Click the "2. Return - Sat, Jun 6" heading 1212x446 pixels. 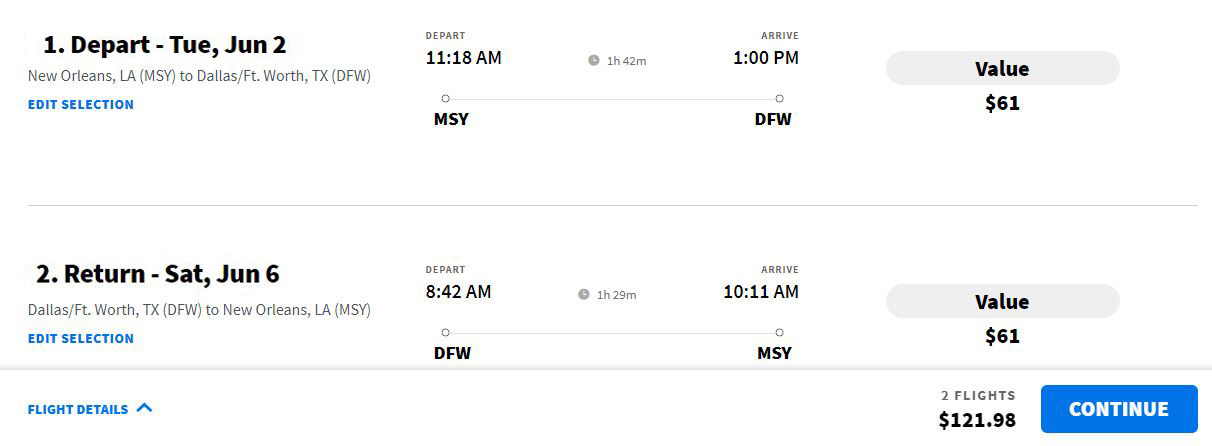click(157, 274)
